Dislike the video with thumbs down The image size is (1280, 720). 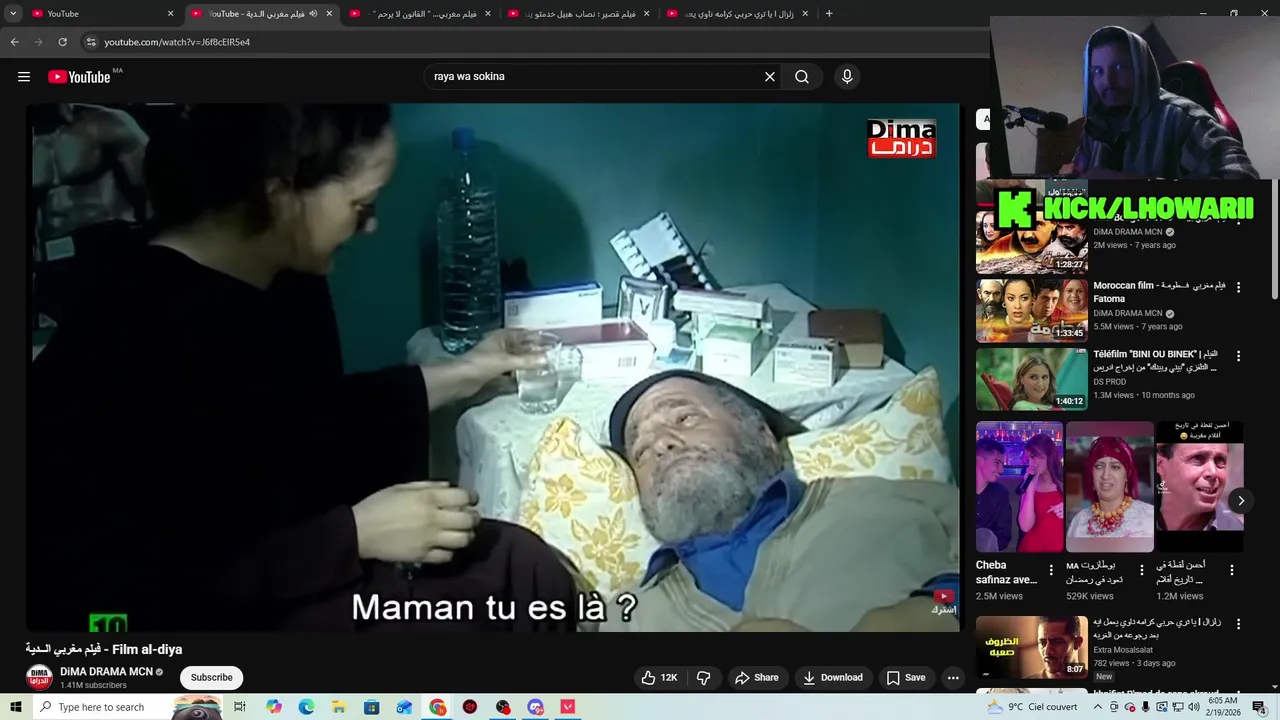(704, 678)
